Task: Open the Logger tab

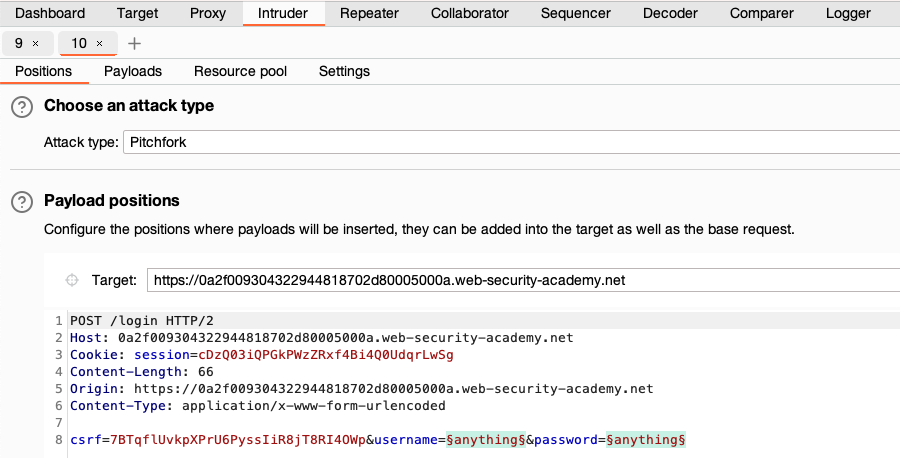Action: [x=848, y=13]
